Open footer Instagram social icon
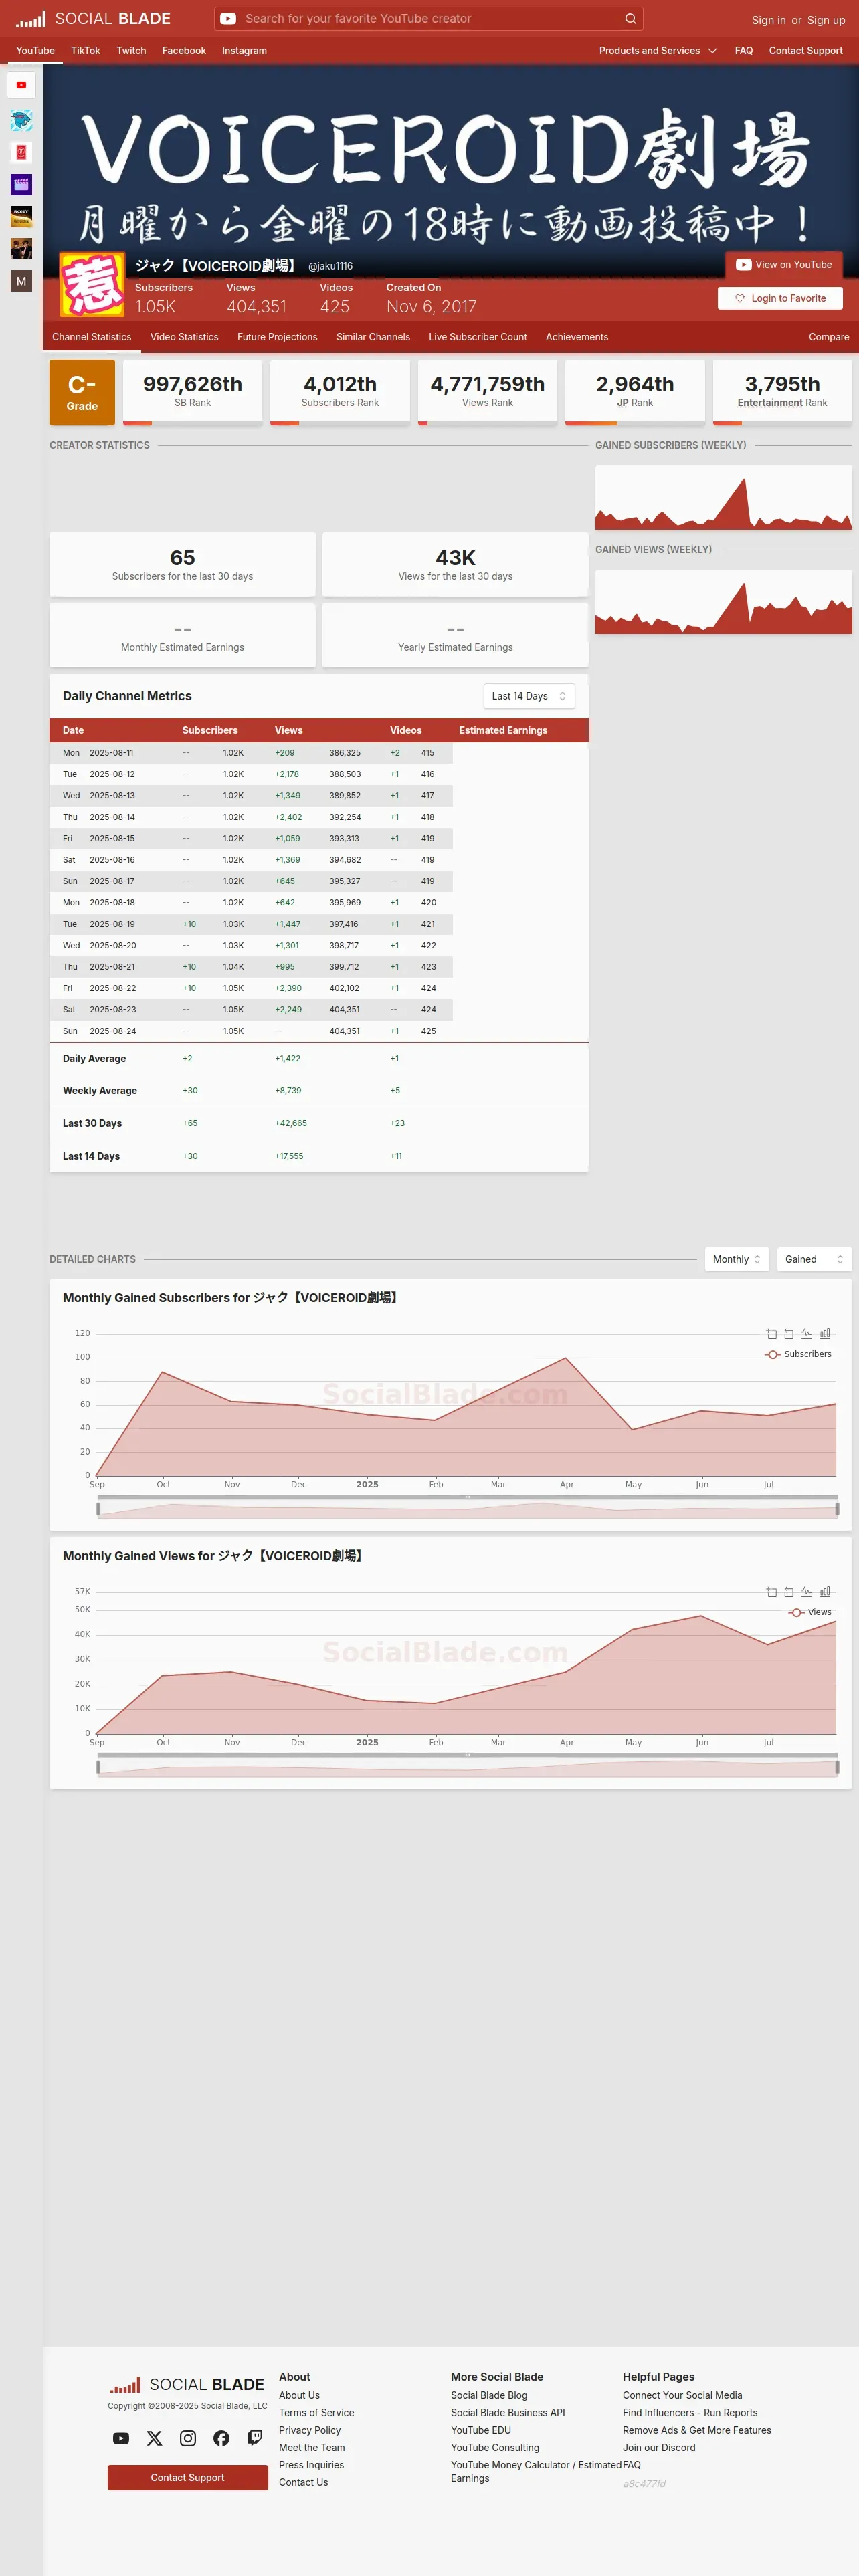Image resolution: width=859 pixels, height=2576 pixels. pos(188,2438)
